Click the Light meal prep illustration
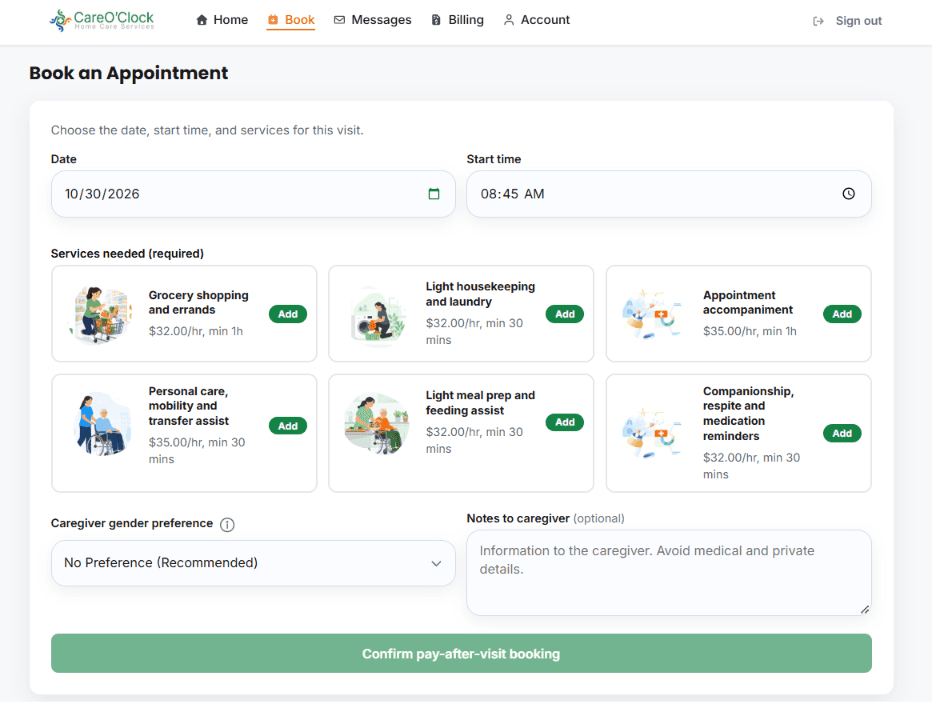Viewport: 932px width, 702px height. [377, 423]
